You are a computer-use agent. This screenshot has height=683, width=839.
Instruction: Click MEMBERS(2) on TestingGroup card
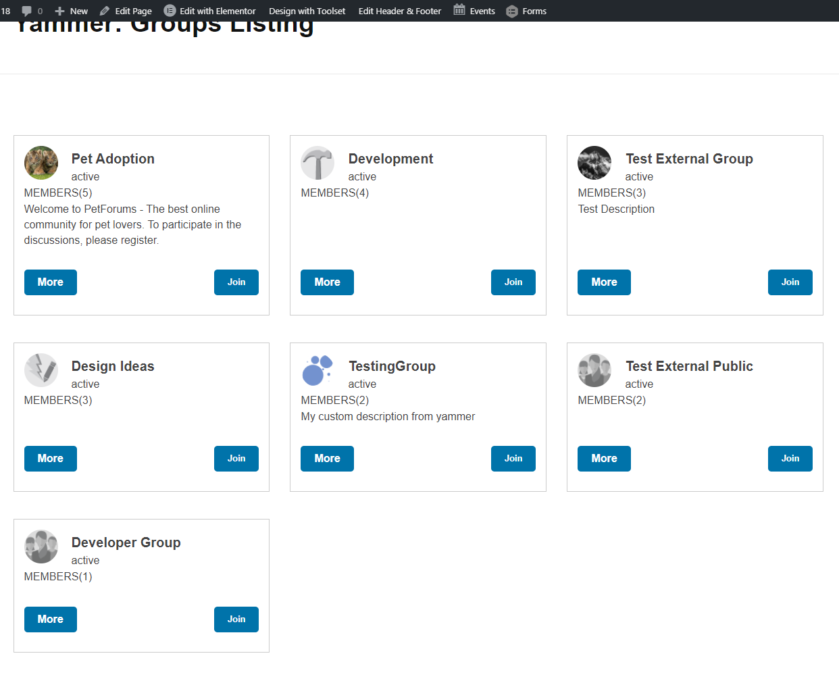(334, 400)
